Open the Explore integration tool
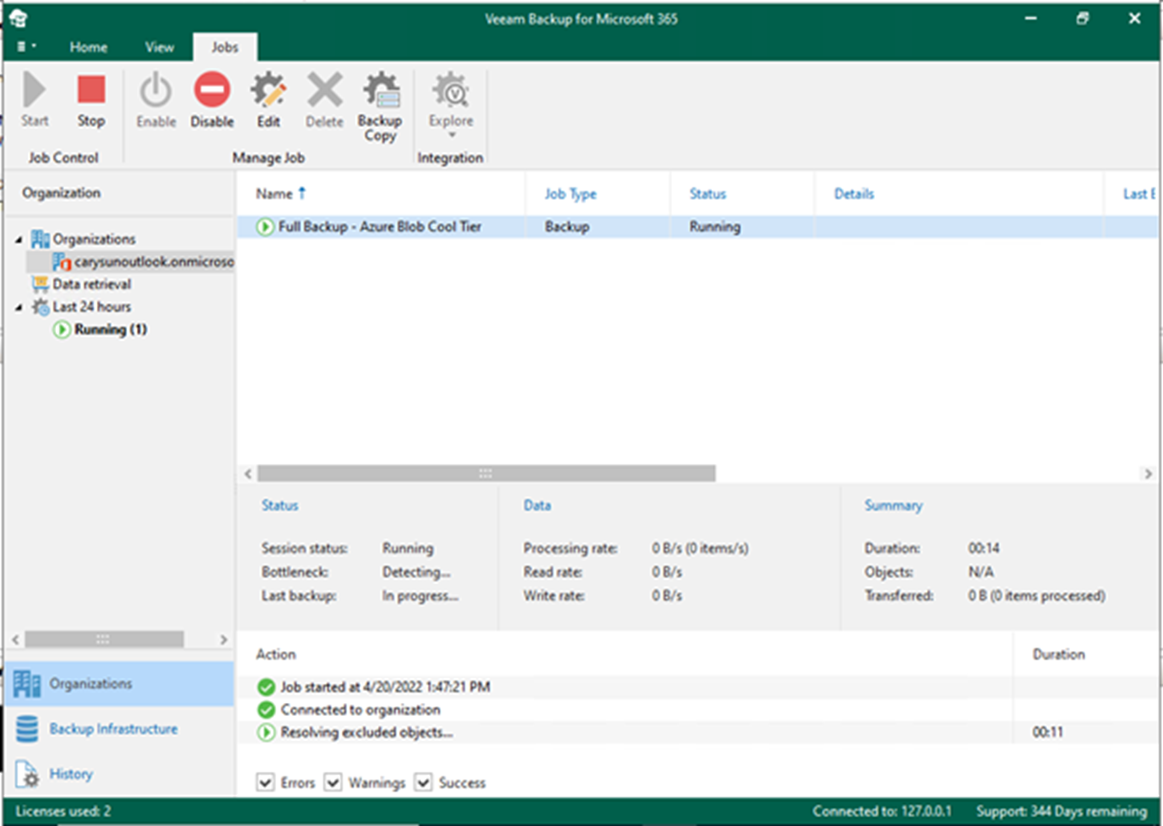The width and height of the screenshot is (1163, 826). pos(451,104)
